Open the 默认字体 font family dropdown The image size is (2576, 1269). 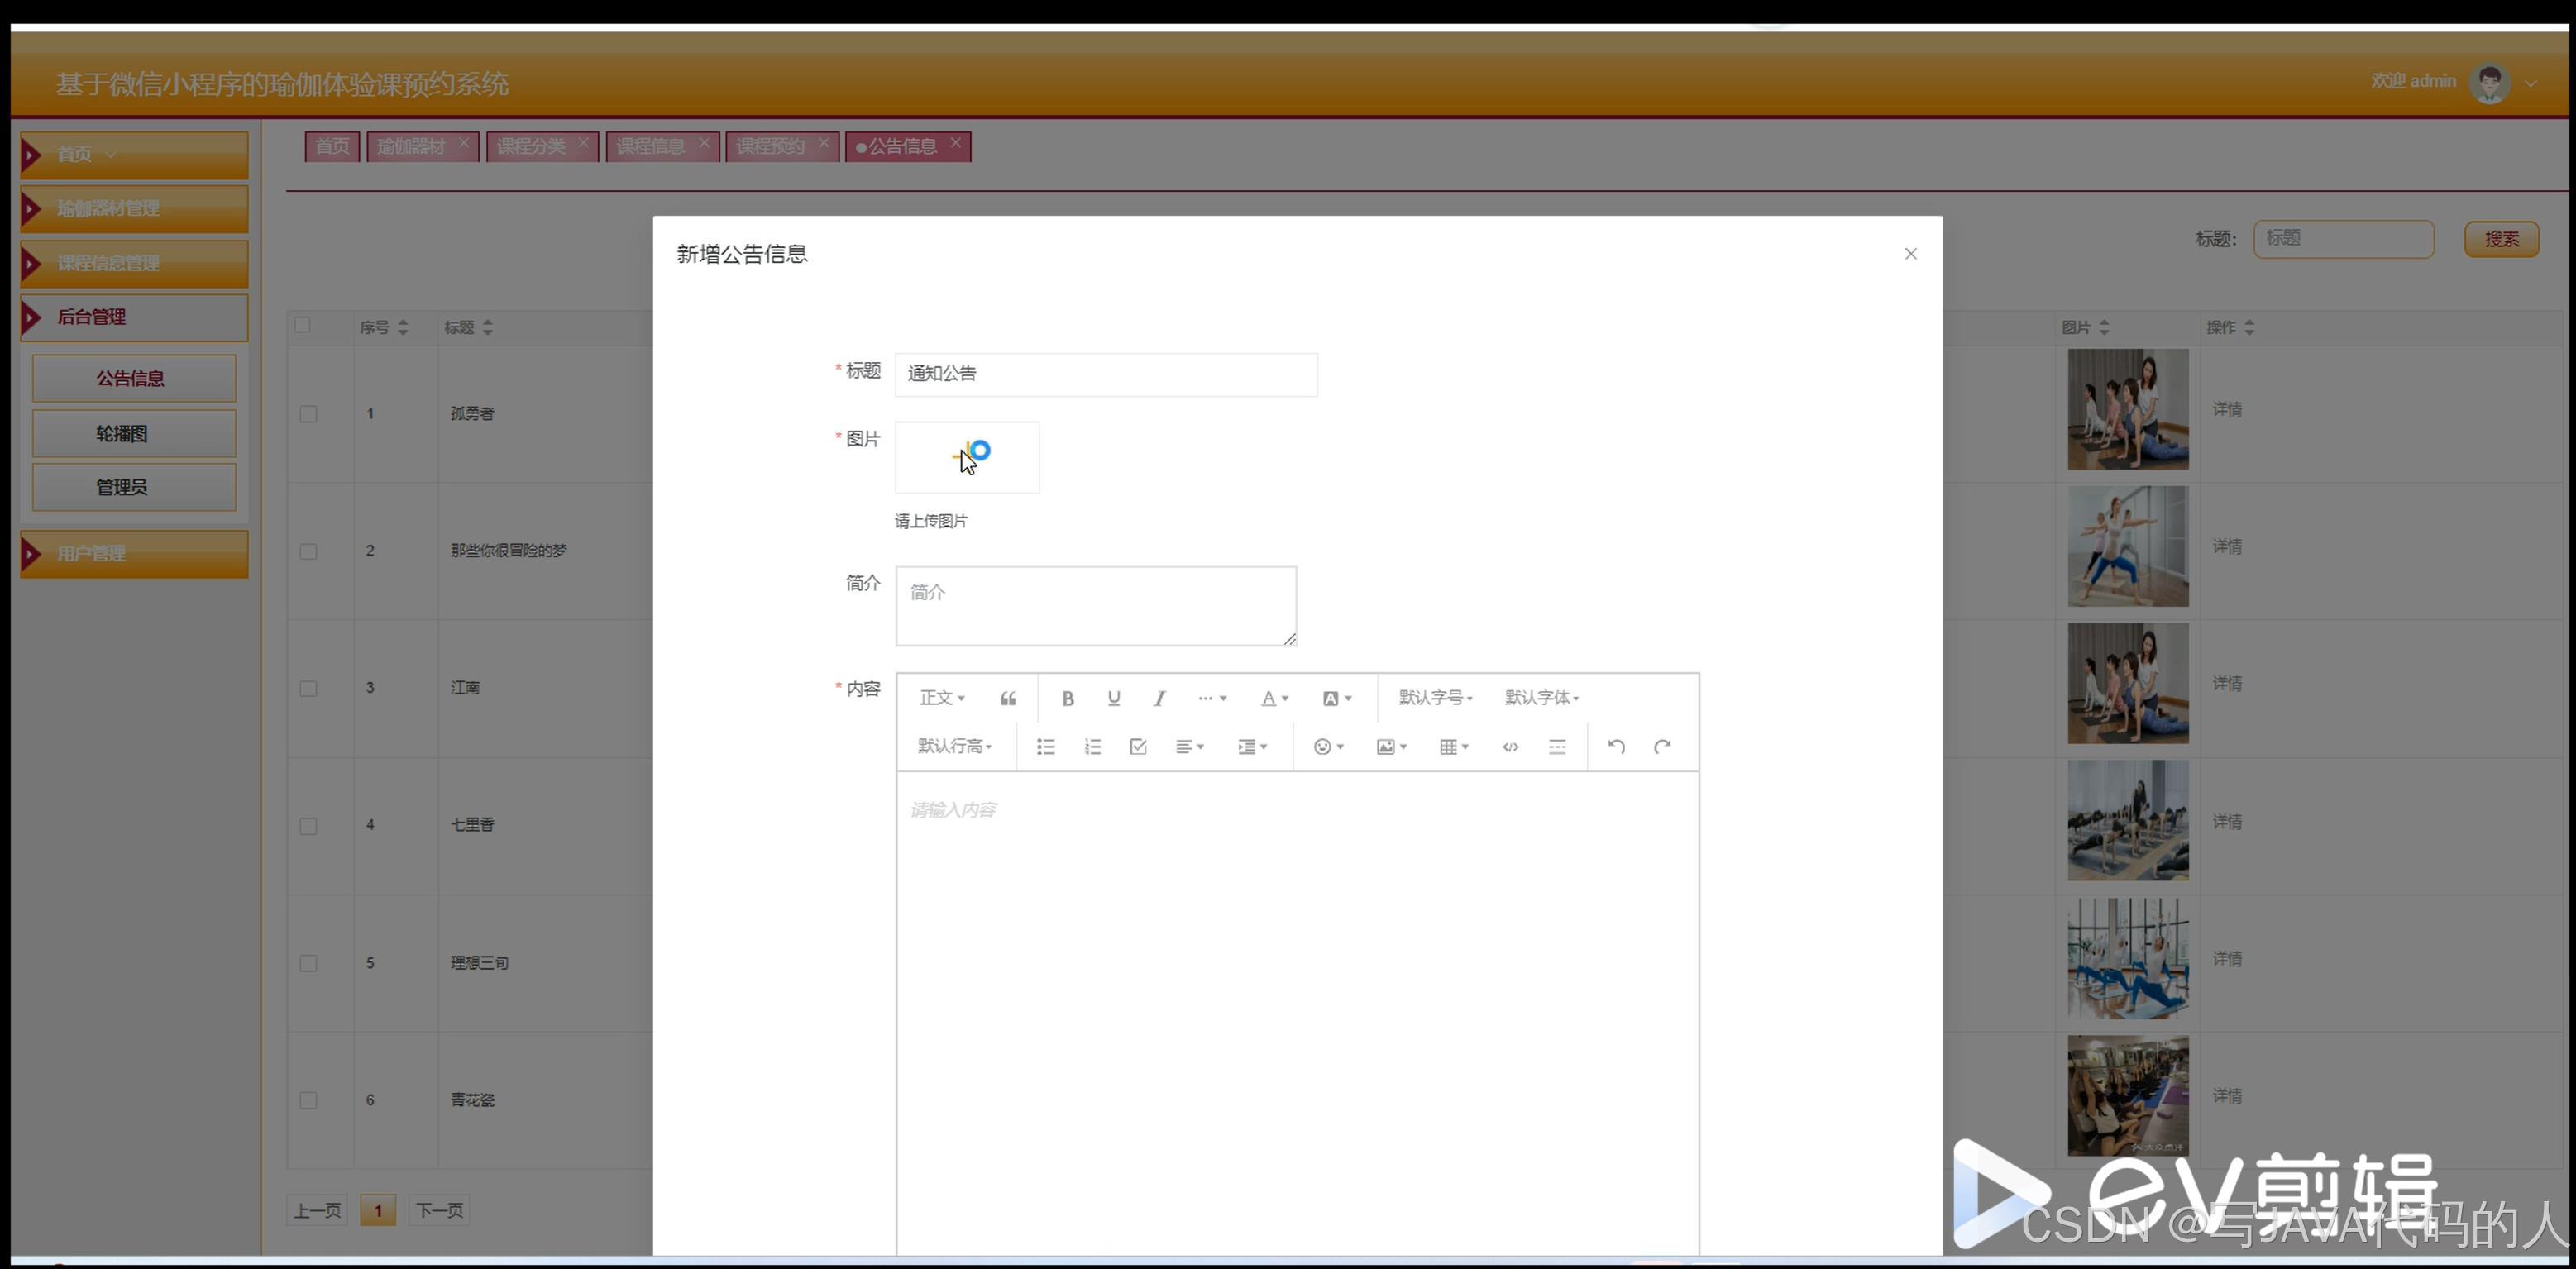click(1541, 698)
